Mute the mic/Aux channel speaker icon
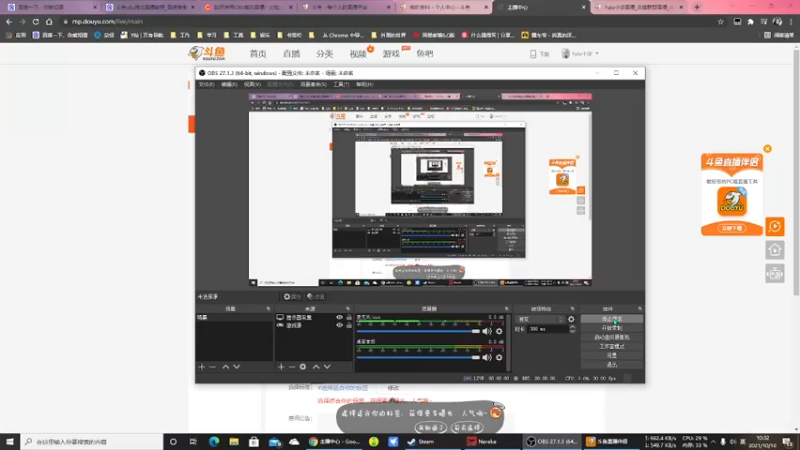Image resolution: width=800 pixels, height=450 pixels. tap(487, 331)
